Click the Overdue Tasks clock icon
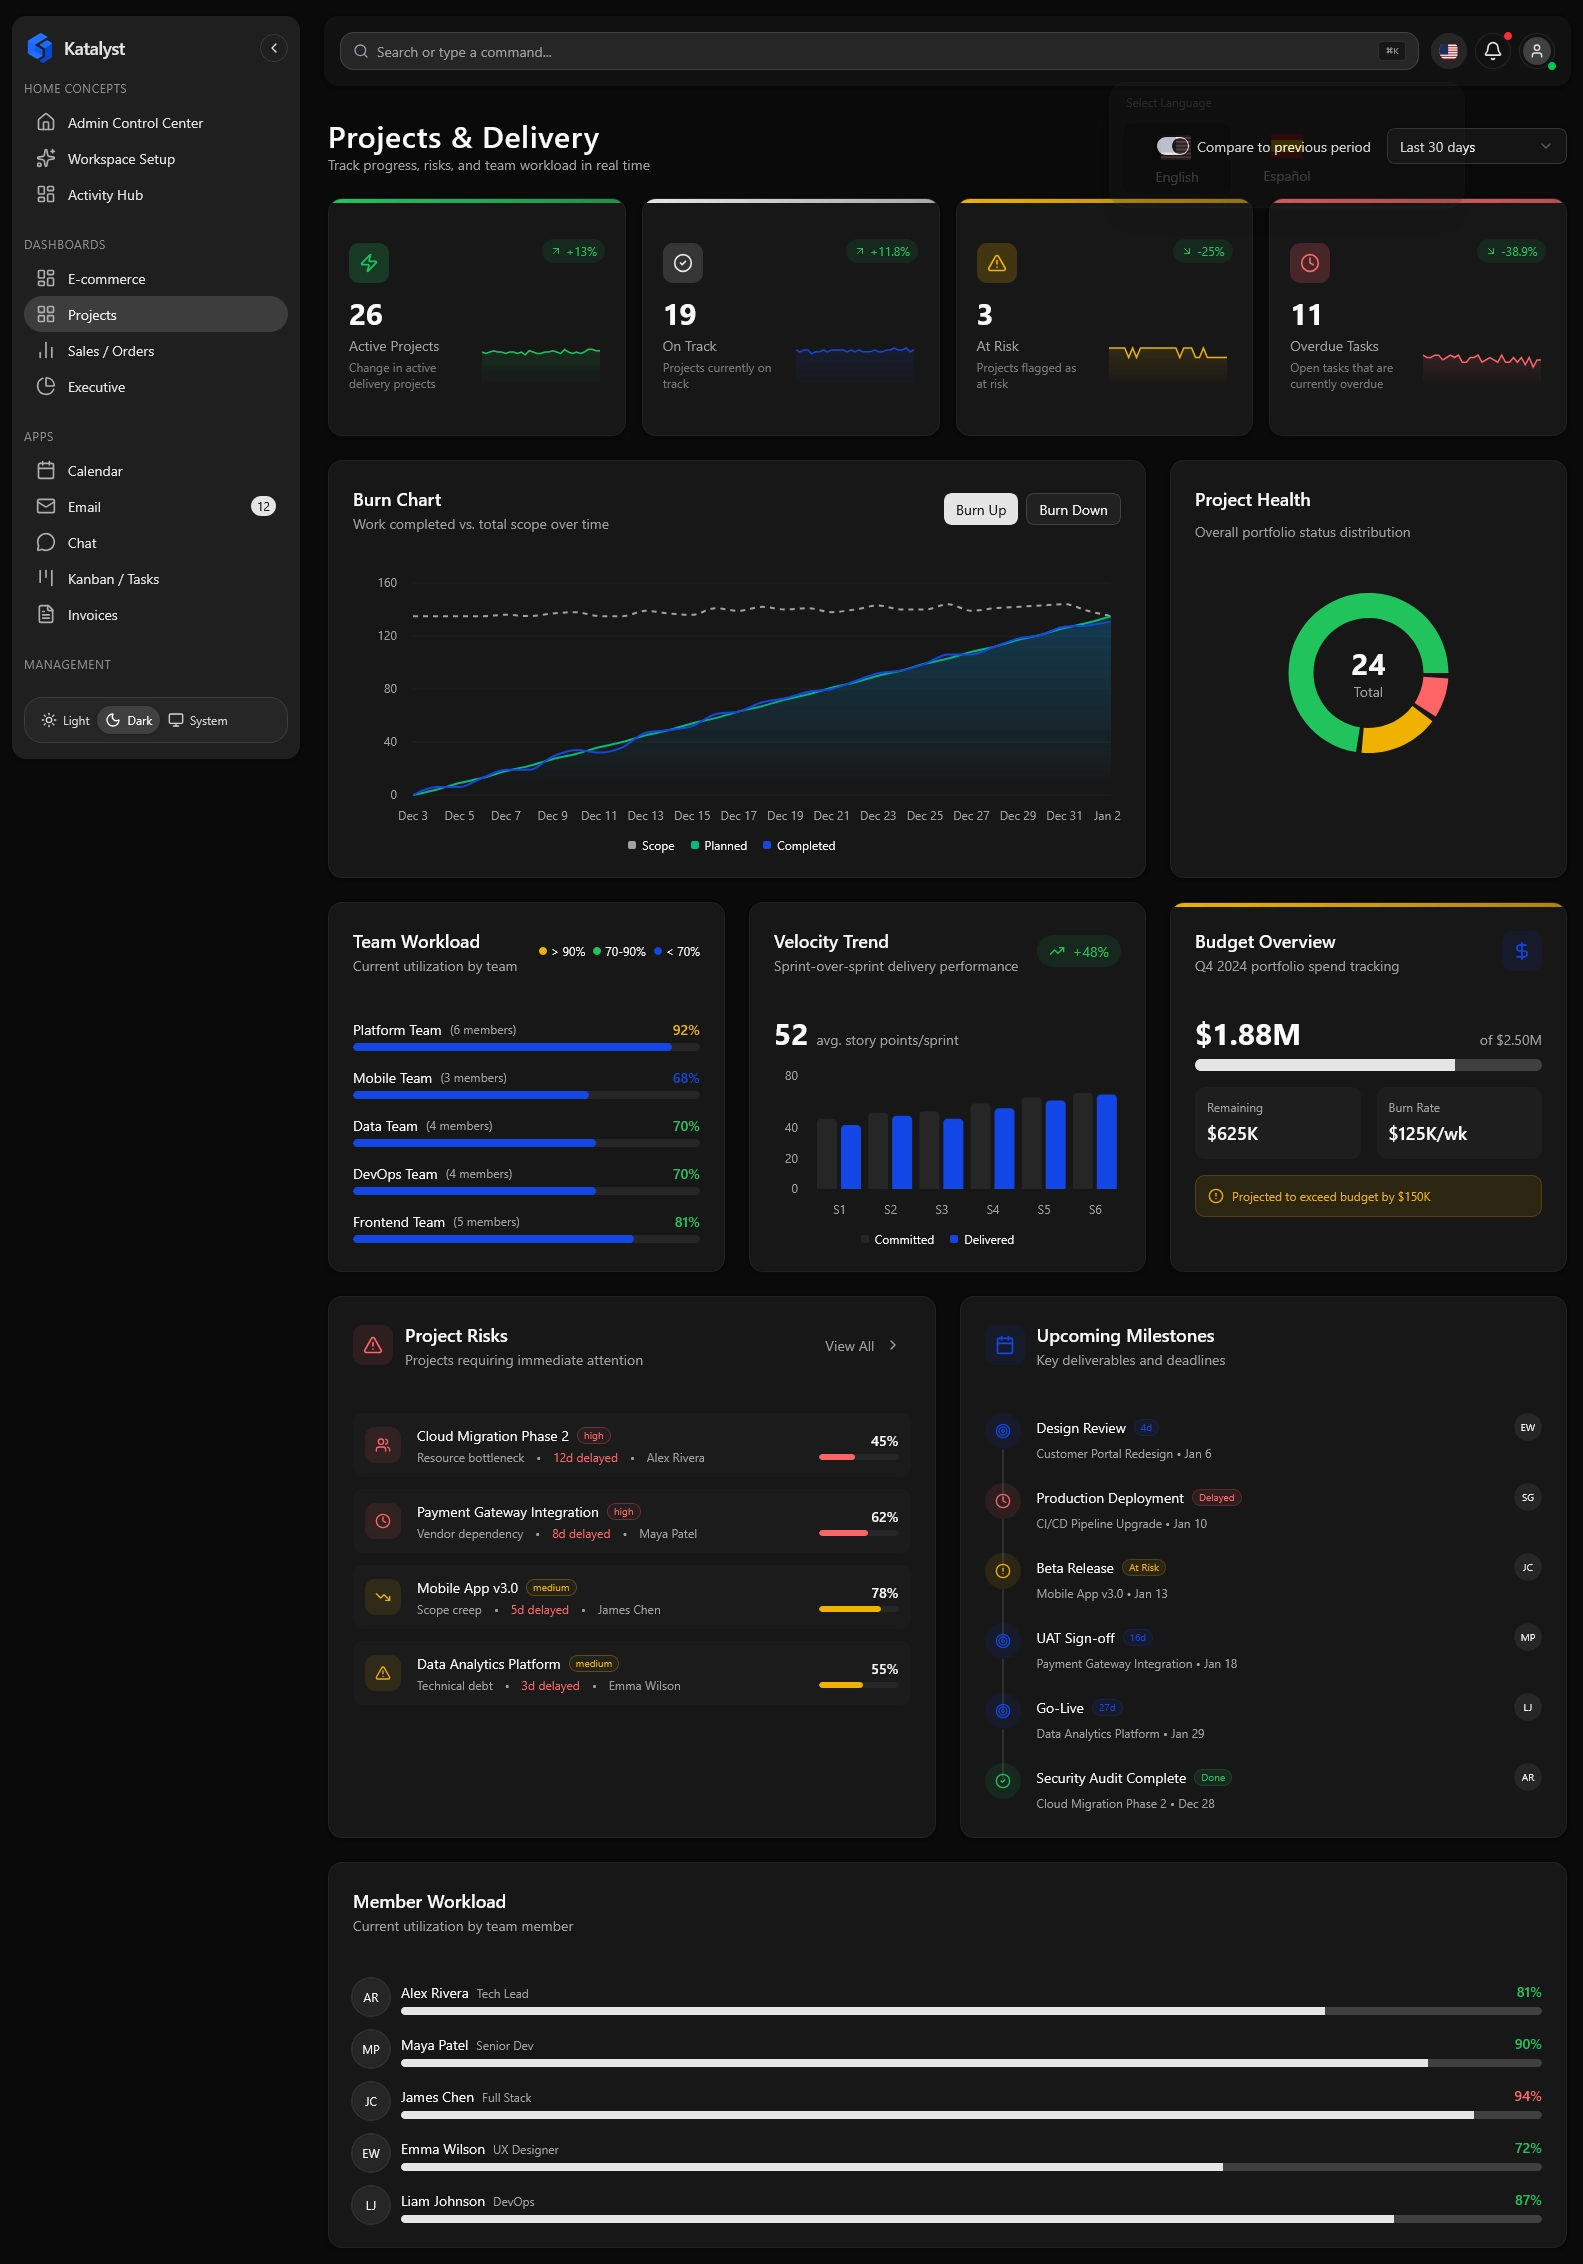The image size is (1583, 2264). pos(1309,263)
